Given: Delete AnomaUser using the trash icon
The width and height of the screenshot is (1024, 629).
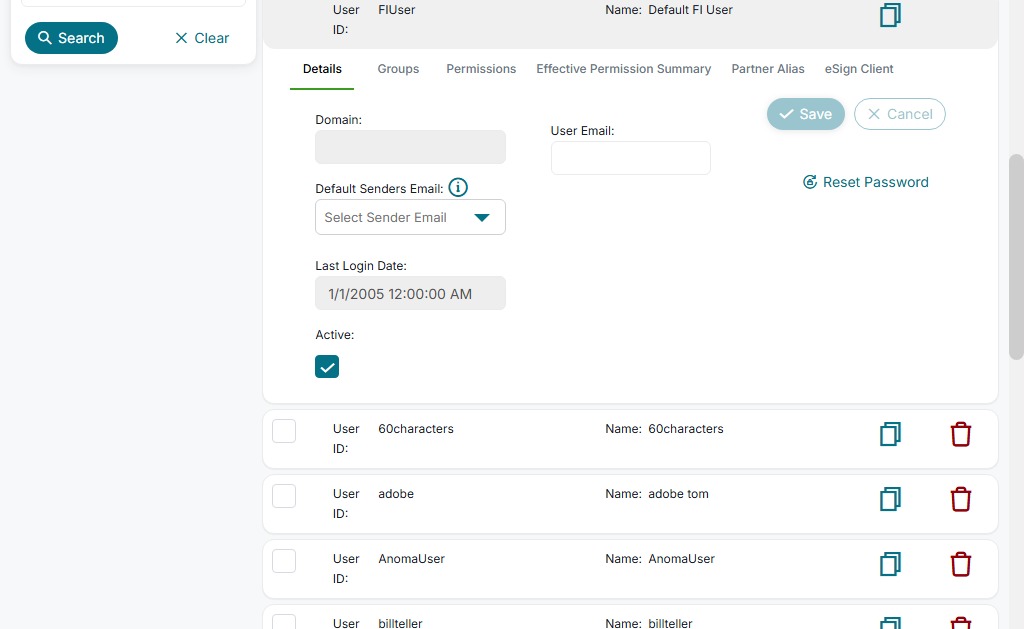Looking at the screenshot, I should [960, 564].
